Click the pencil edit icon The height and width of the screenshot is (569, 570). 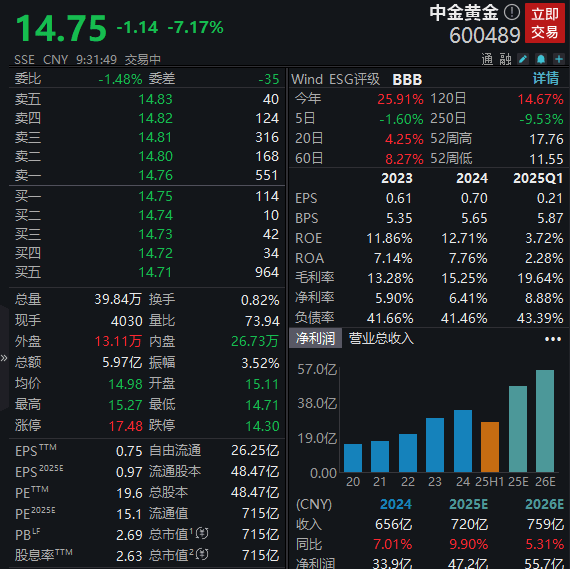(x=523, y=59)
